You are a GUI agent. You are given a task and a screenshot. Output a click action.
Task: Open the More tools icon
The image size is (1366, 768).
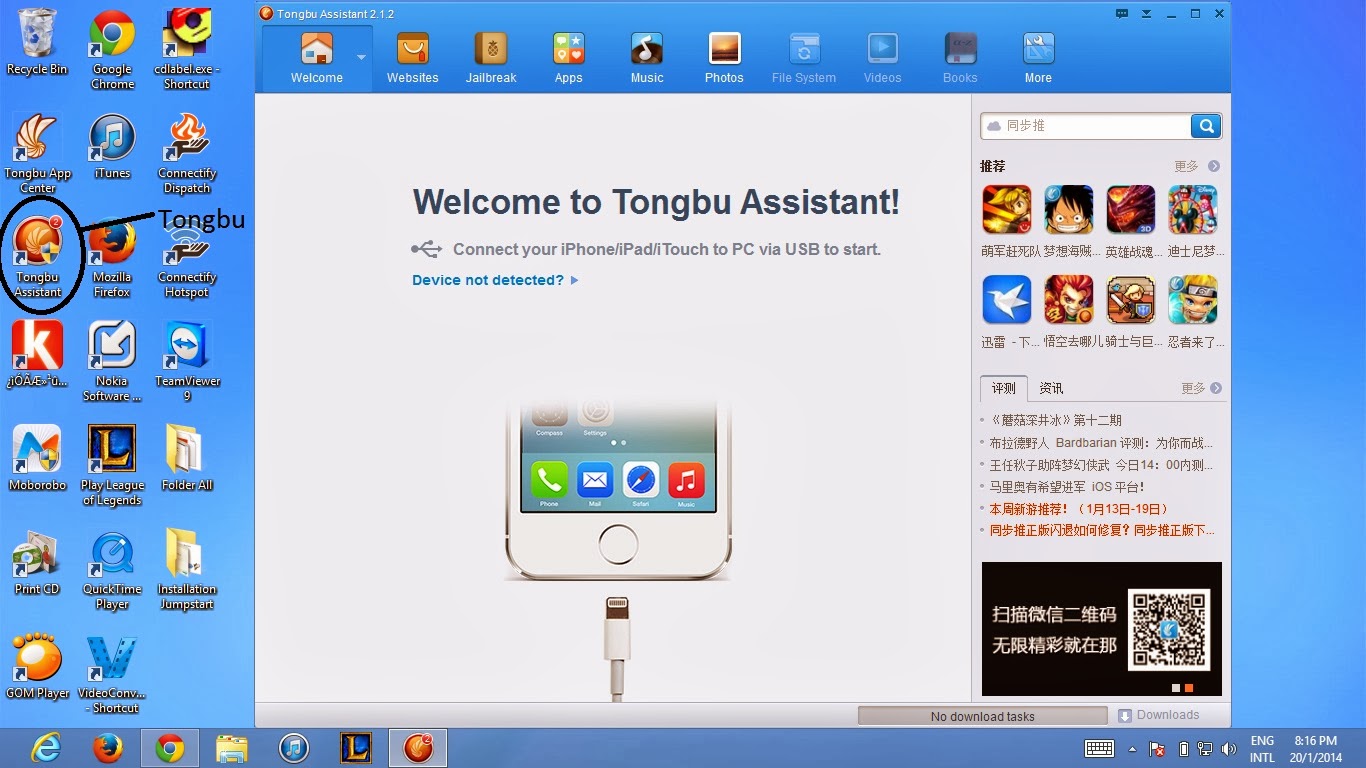[x=1038, y=48]
